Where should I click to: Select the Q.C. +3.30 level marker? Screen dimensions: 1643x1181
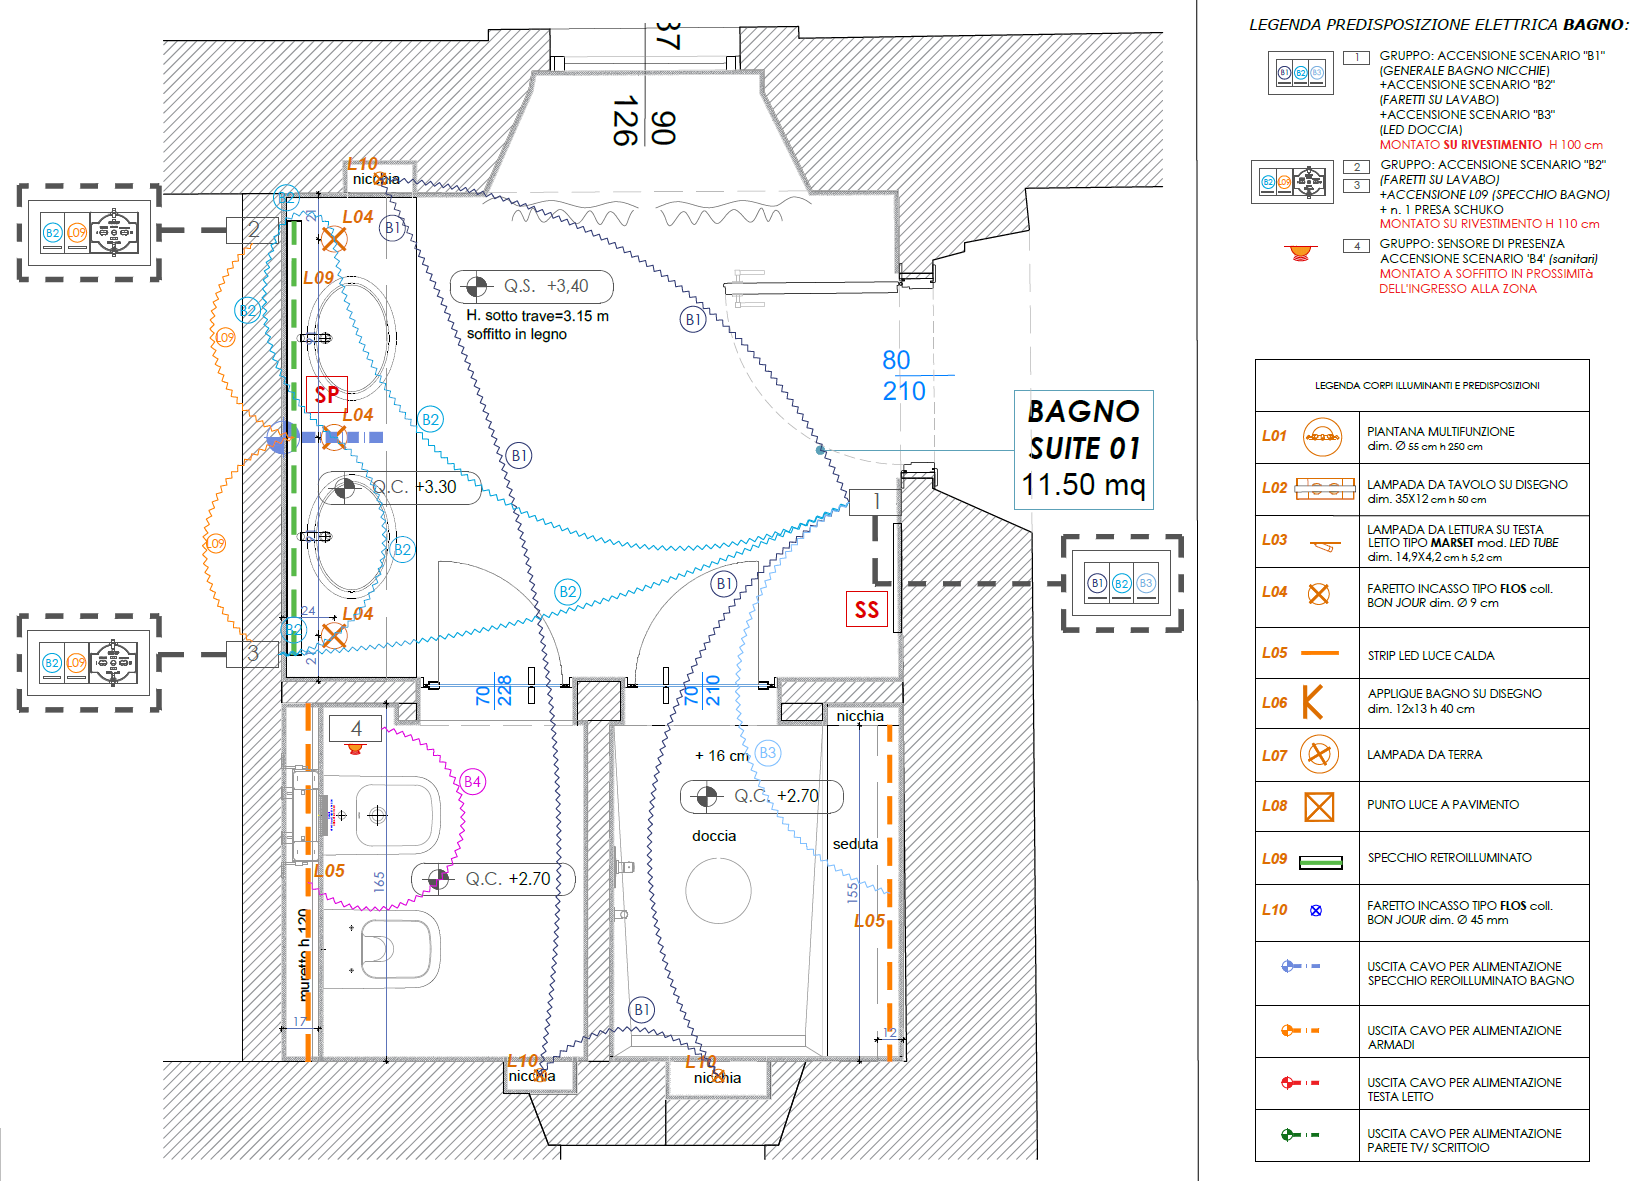pos(400,488)
